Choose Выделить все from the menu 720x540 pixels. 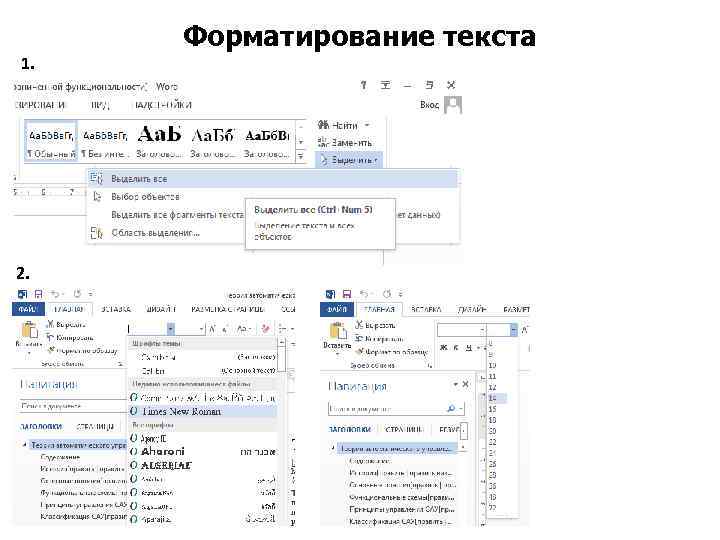(273, 179)
